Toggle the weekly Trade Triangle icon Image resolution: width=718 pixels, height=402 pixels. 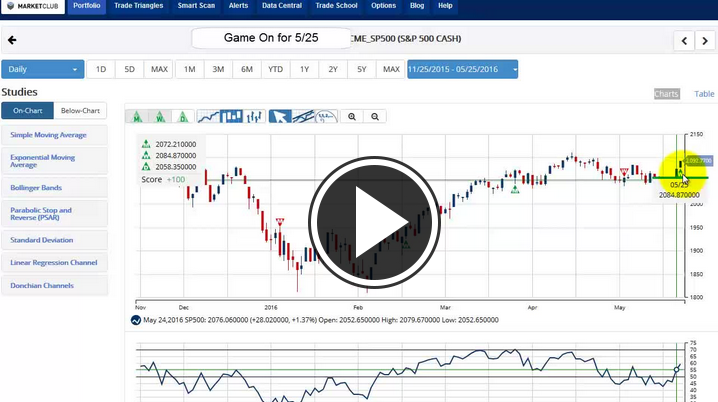(160, 116)
